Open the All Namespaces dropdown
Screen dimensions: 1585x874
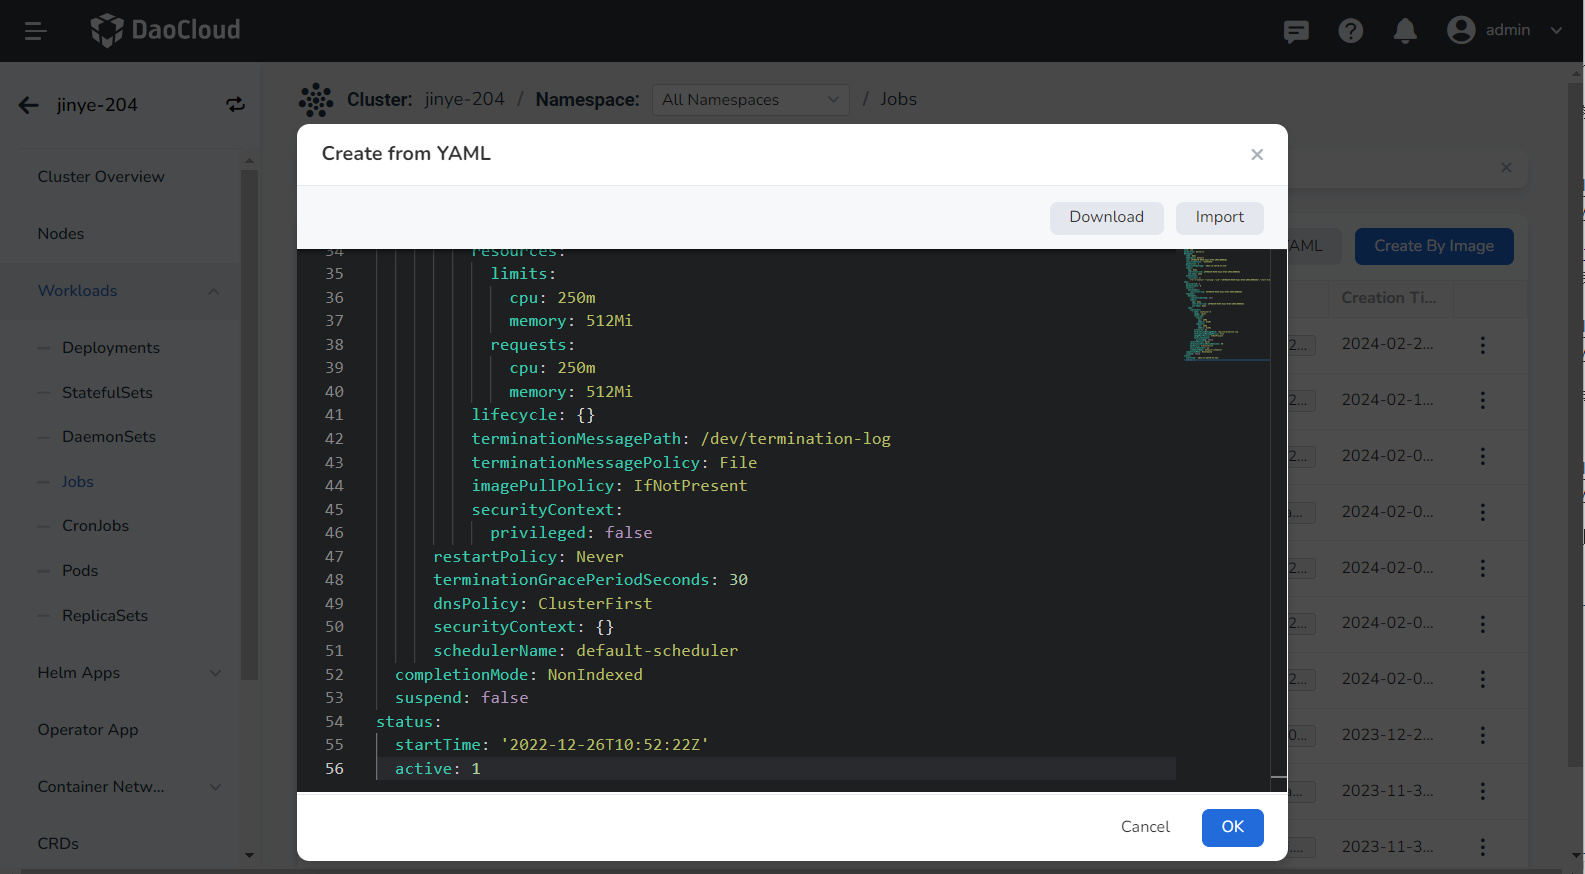750,100
